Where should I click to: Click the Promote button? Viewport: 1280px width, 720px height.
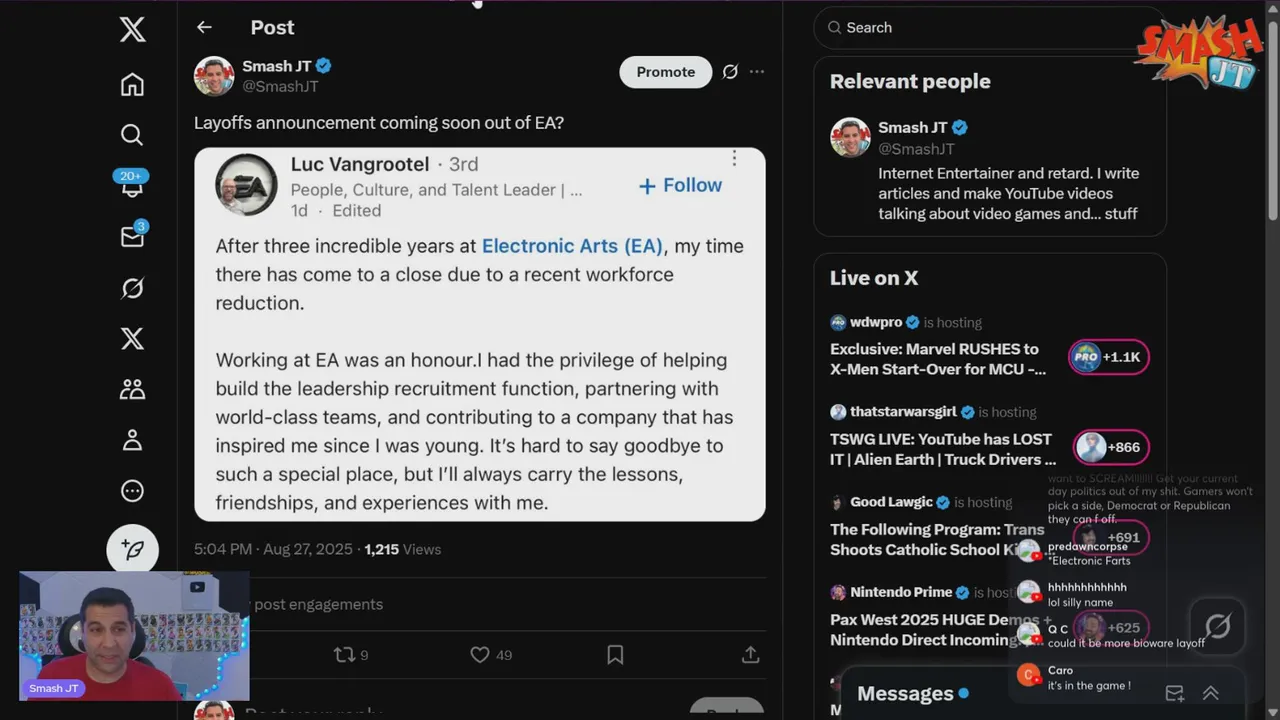[x=666, y=72]
